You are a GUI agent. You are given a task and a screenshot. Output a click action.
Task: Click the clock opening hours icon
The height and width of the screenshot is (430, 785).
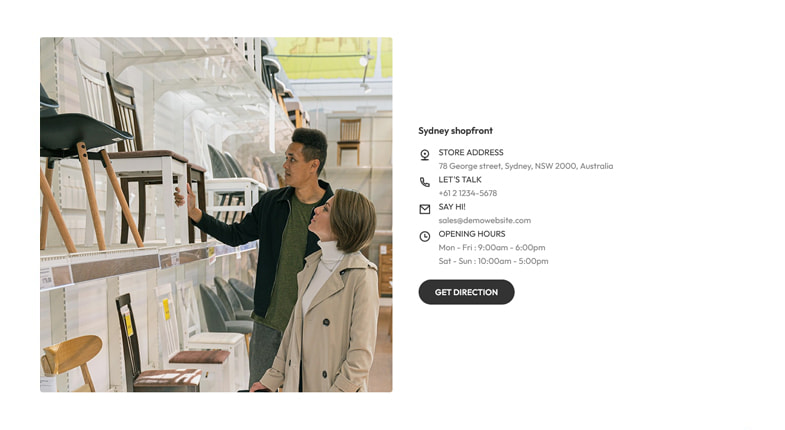tap(425, 236)
